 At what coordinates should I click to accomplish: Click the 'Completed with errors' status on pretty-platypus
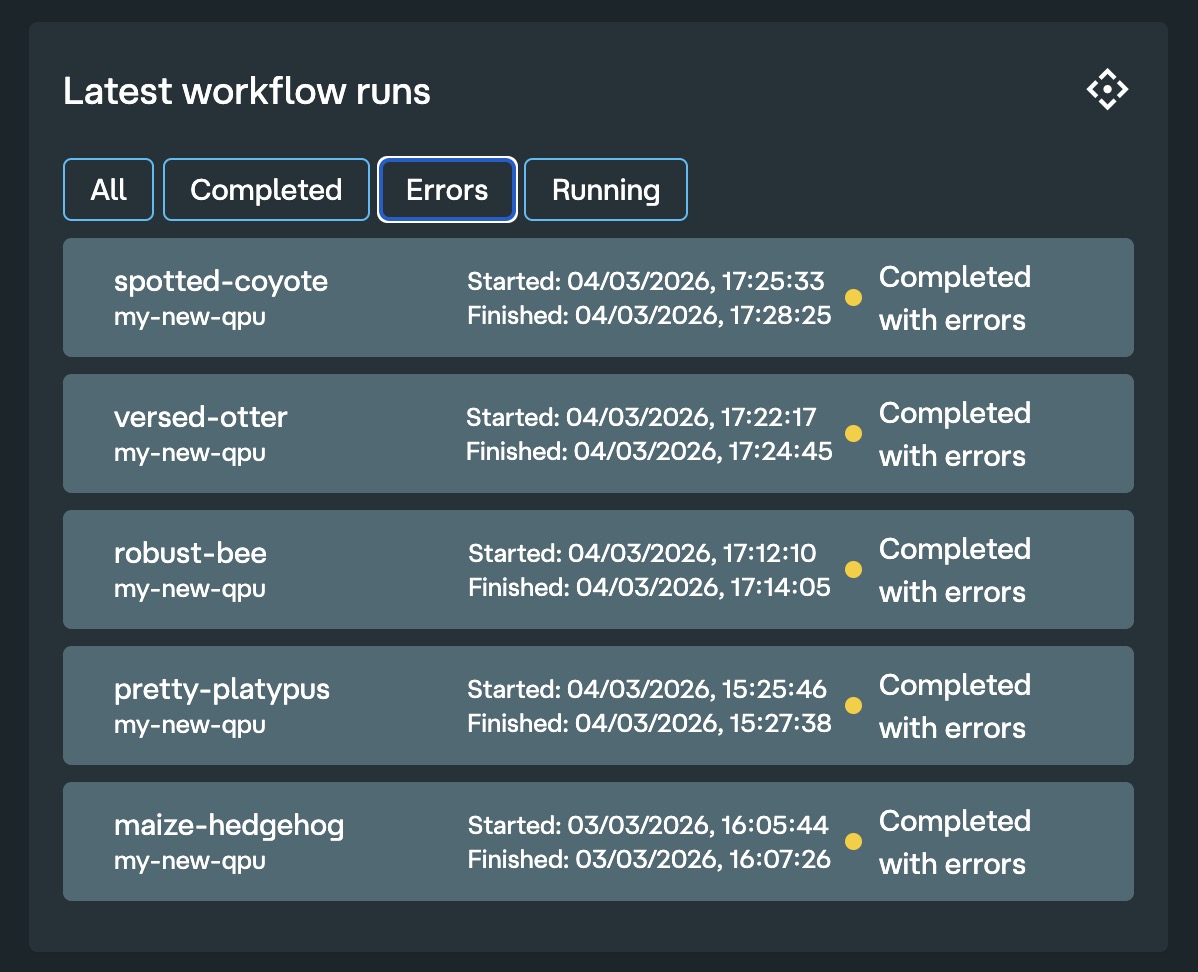[x=954, y=706]
